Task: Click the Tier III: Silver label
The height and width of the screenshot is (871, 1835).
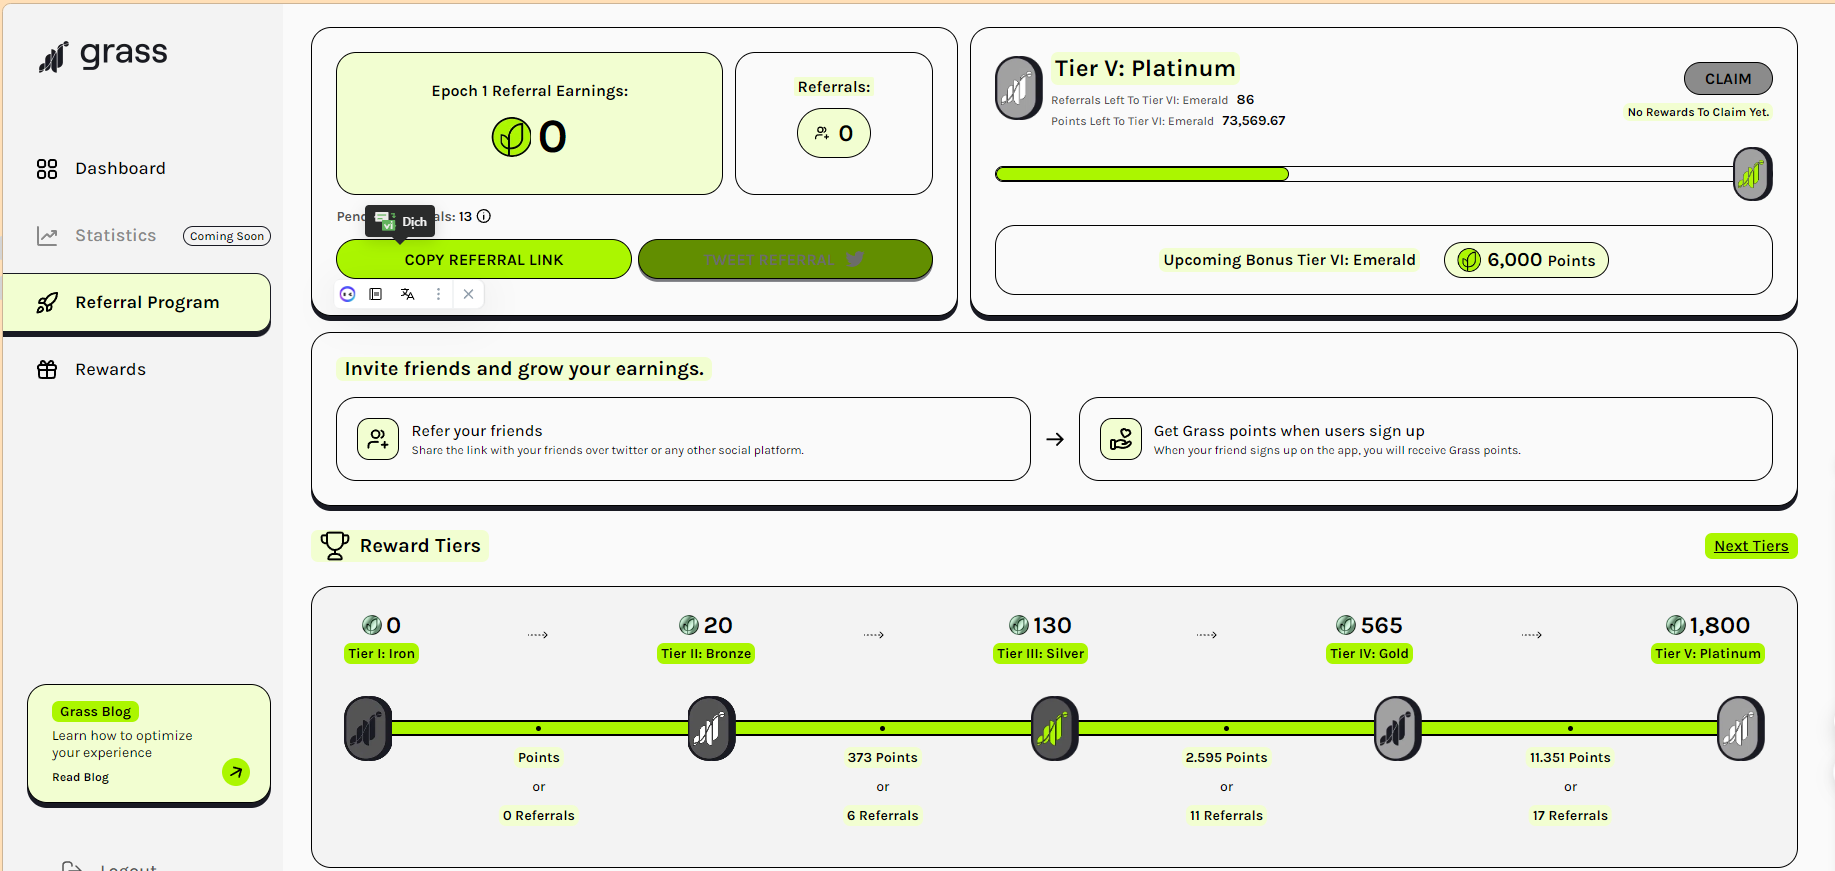Action: click(x=1041, y=654)
